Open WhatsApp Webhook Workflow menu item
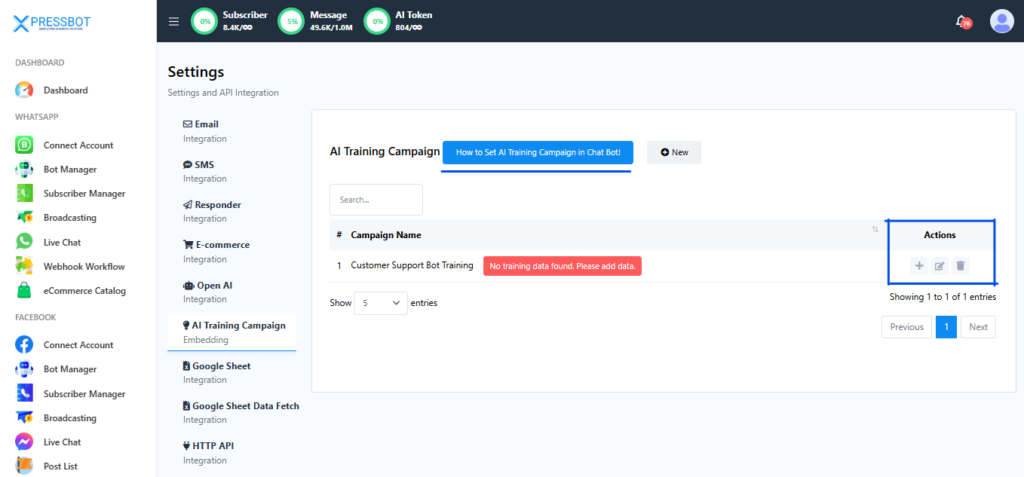 tap(83, 266)
